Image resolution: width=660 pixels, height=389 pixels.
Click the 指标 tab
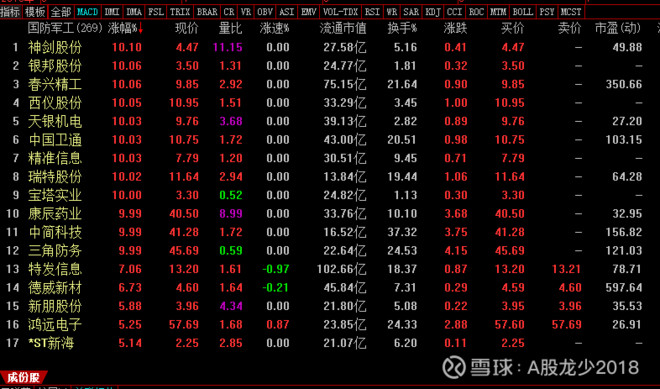click(x=10, y=11)
